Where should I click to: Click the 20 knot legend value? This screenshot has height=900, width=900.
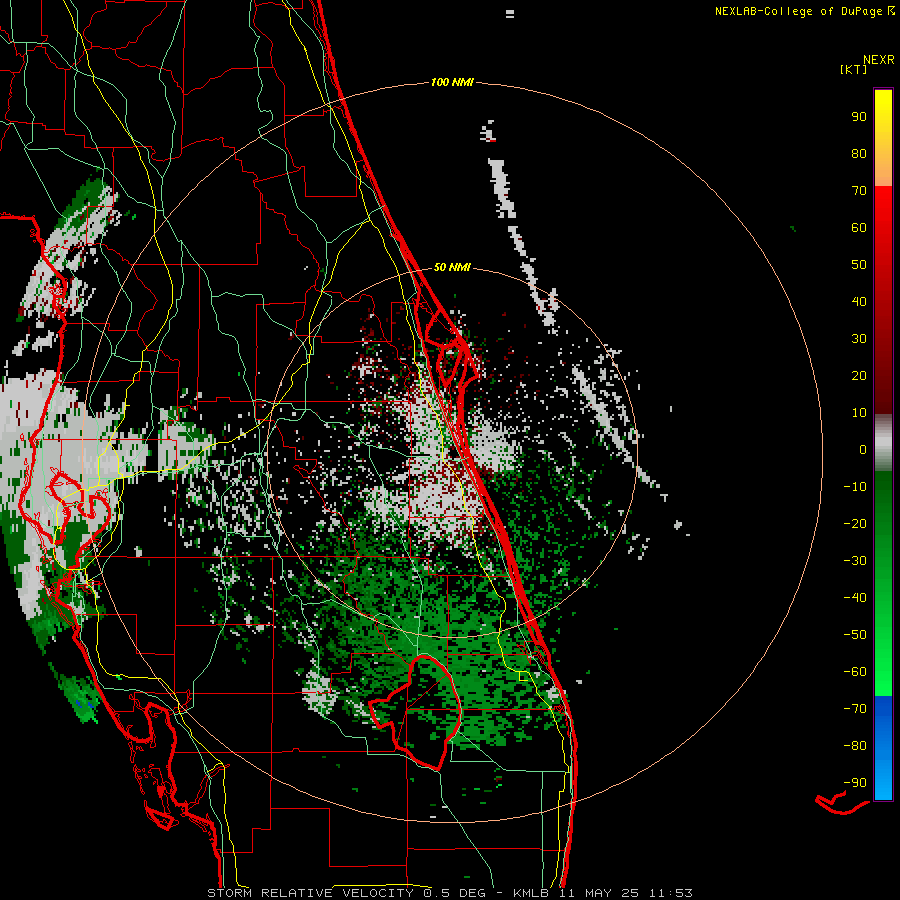click(859, 376)
